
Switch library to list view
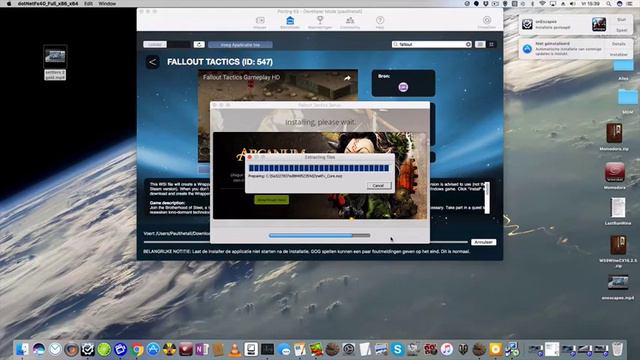pyautogui.click(x=480, y=44)
